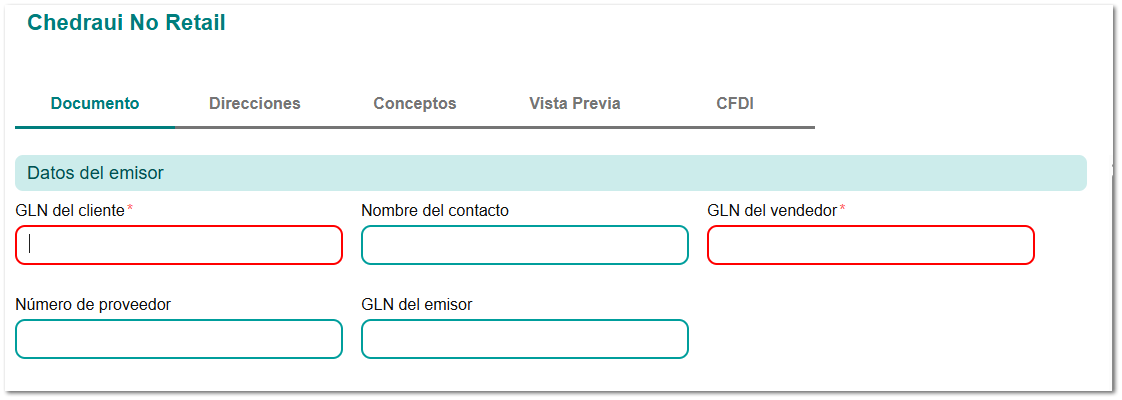Click the red asterisk beside GLN del cliente

130,208
